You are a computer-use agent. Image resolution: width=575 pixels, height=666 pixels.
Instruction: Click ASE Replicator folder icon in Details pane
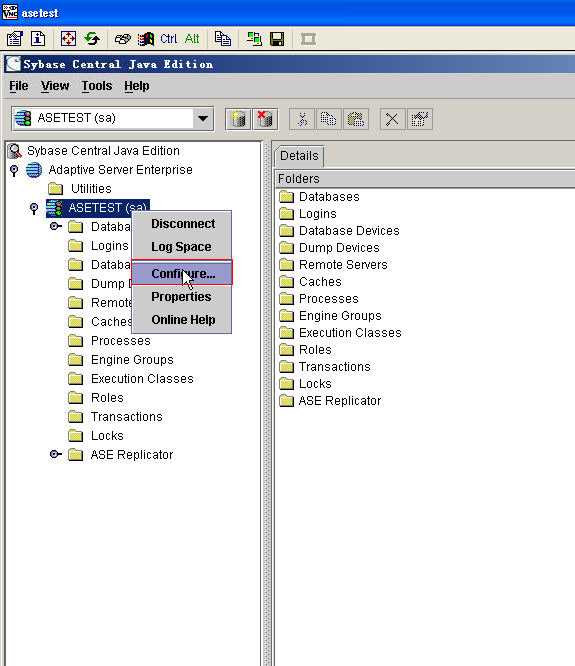point(287,401)
